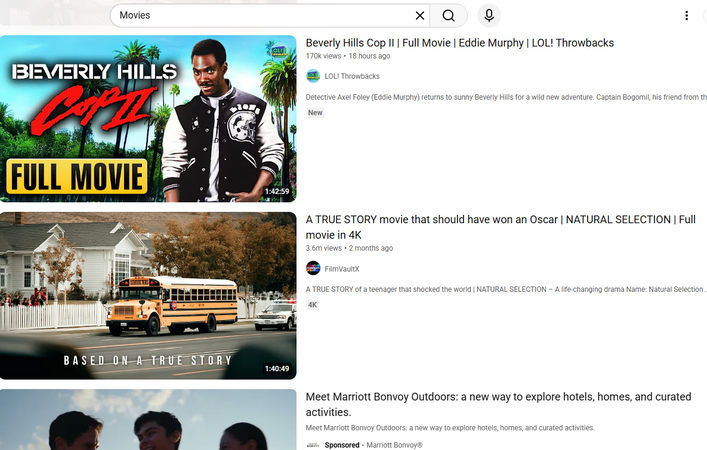The image size is (707, 450).
Task: Click the 1:42:59 duration label
Action: (x=277, y=192)
